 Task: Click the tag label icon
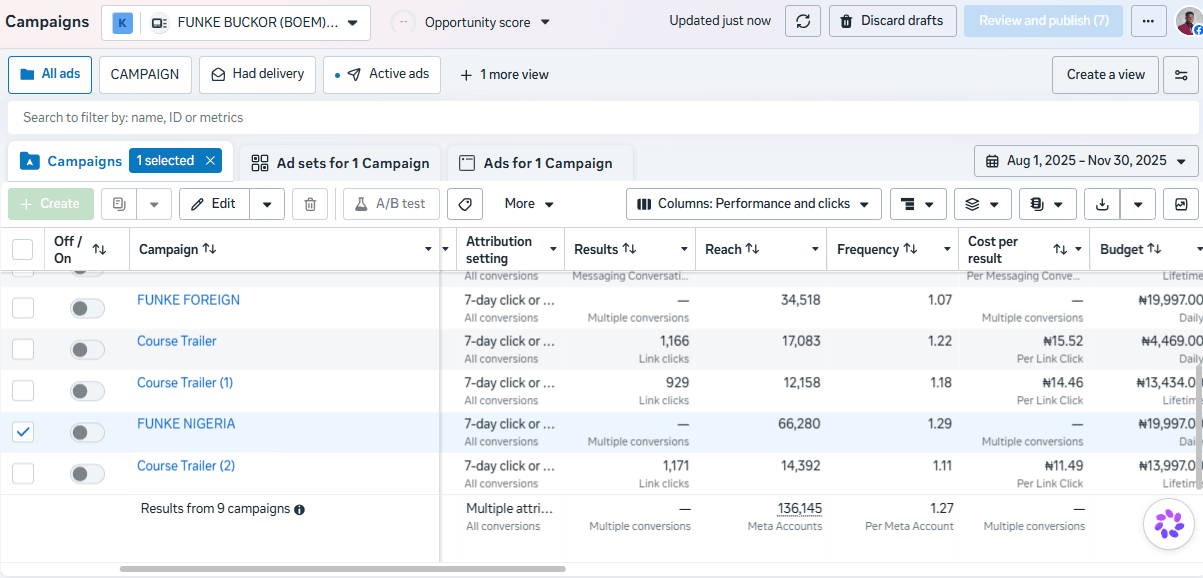click(465, 204)
